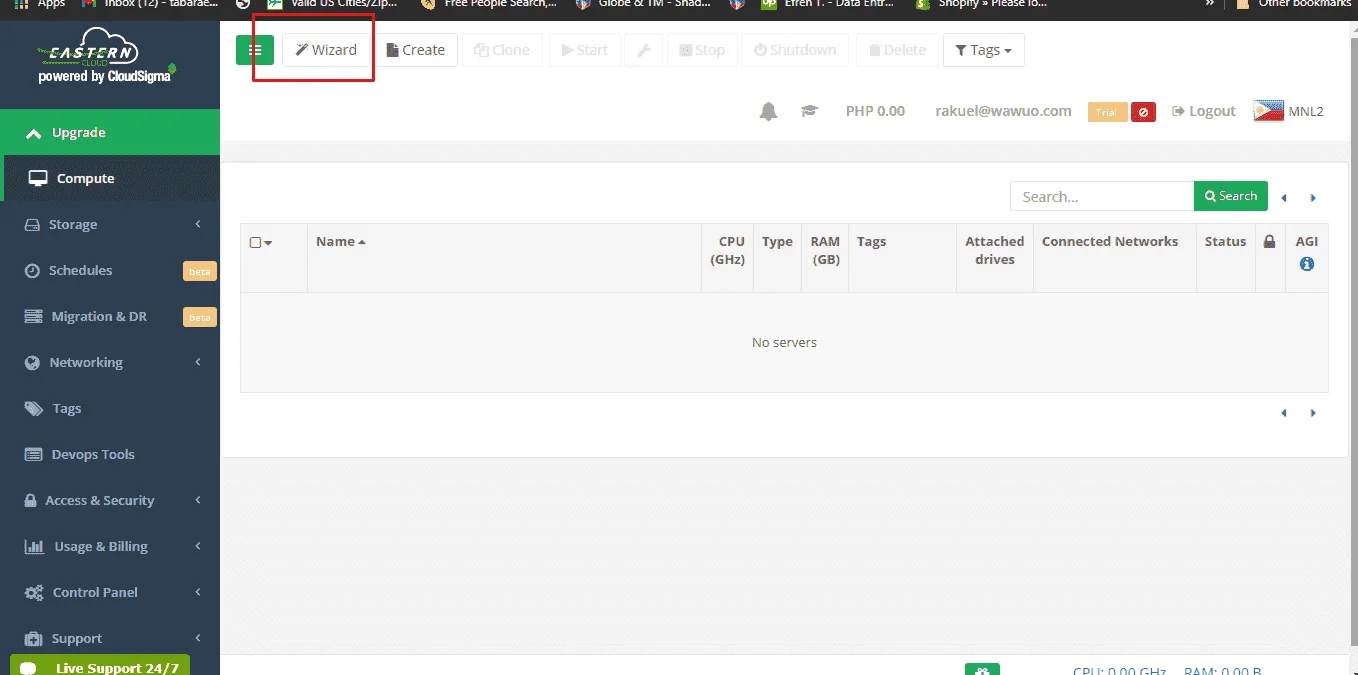Go to previous page below the table
The height and width of the screenshot is (675, 1358).
coord(1284,413)
